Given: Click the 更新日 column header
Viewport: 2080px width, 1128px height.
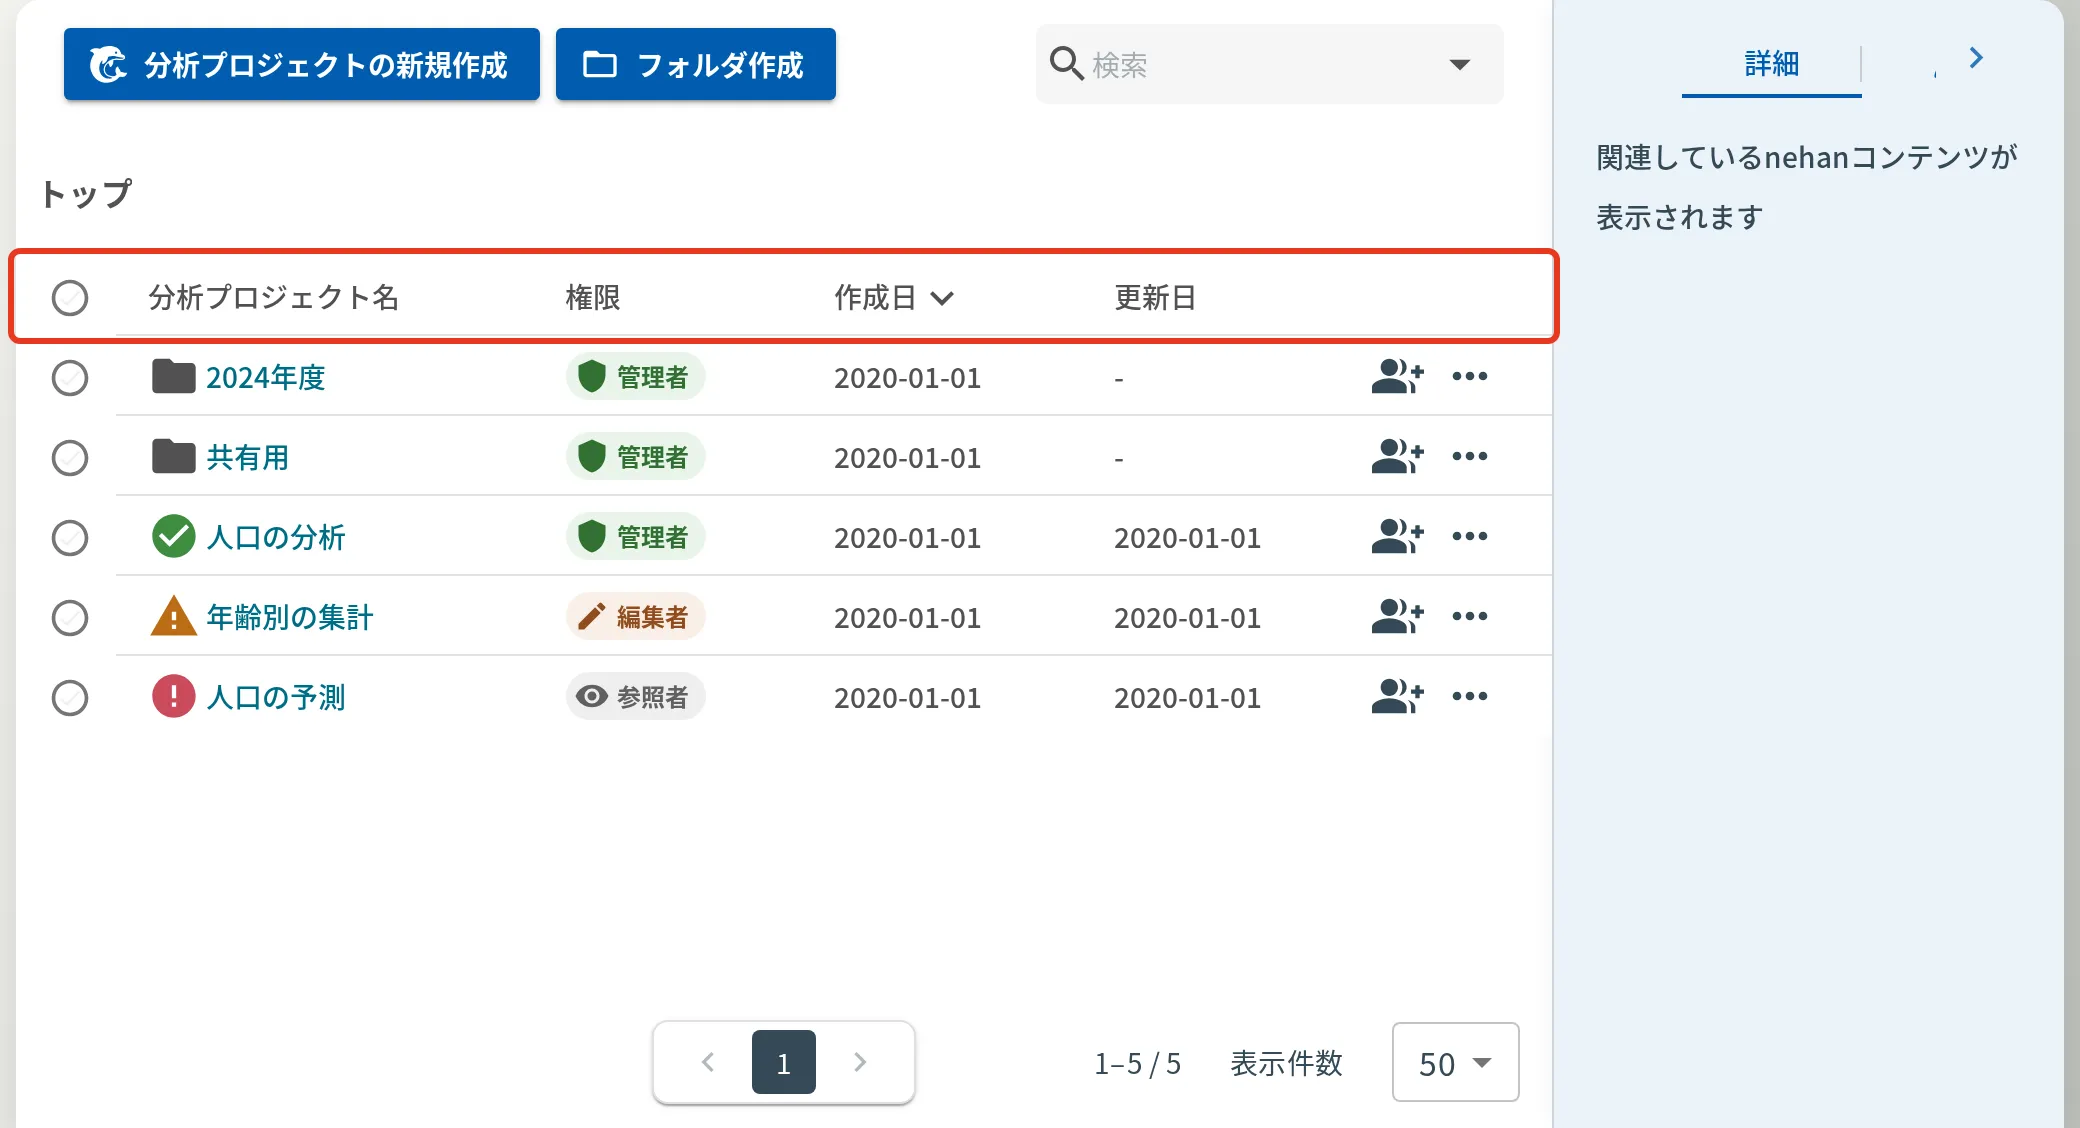Looking at the screenshot, I should [1155, 298].
